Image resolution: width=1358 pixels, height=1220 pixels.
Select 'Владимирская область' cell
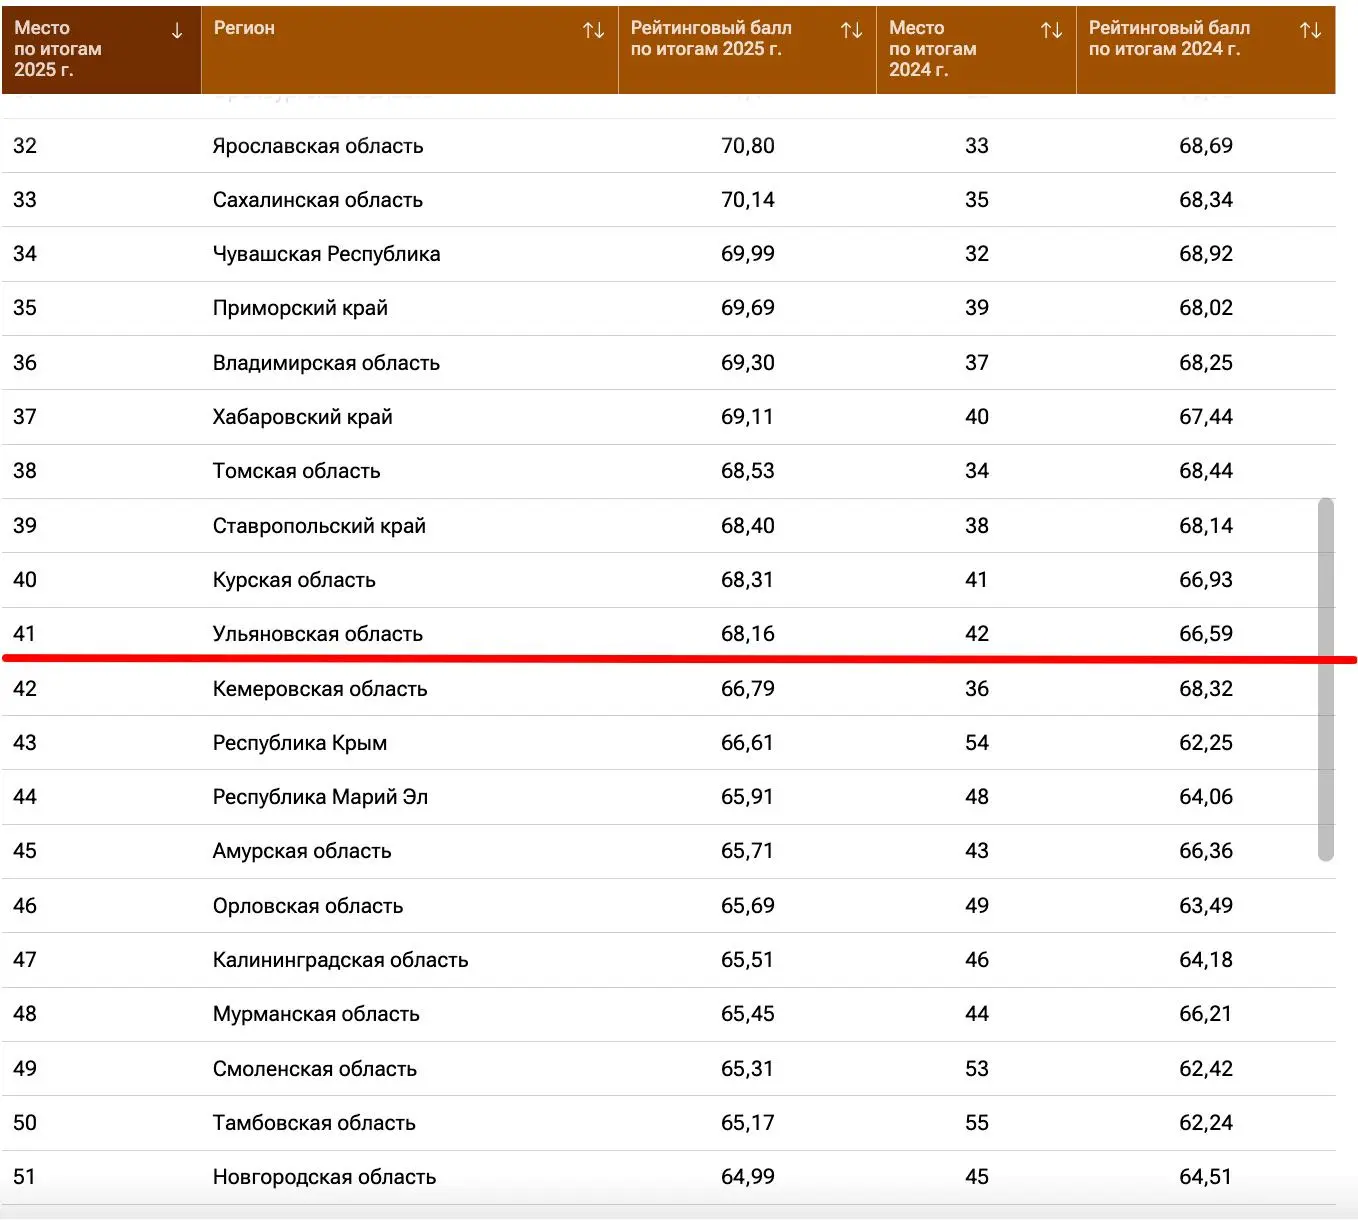(326, 363)
